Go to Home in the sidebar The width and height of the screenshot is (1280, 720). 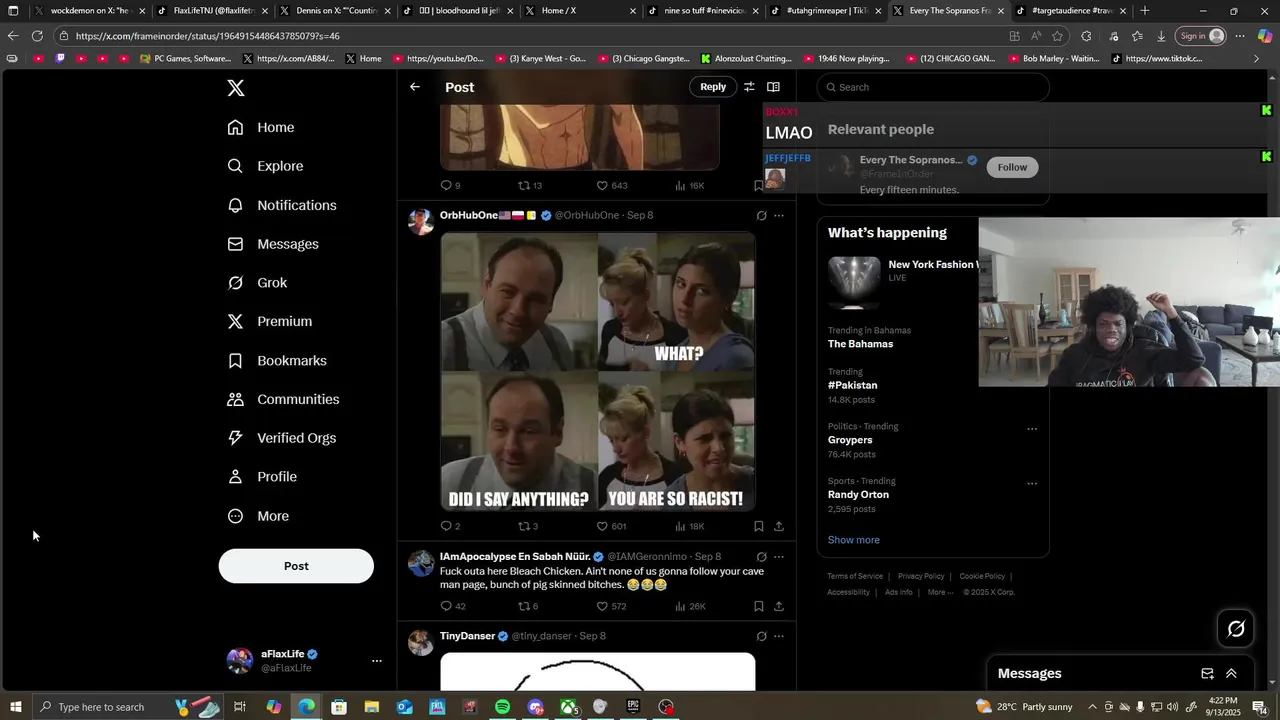pyautogui.click(x=261, y=127)
